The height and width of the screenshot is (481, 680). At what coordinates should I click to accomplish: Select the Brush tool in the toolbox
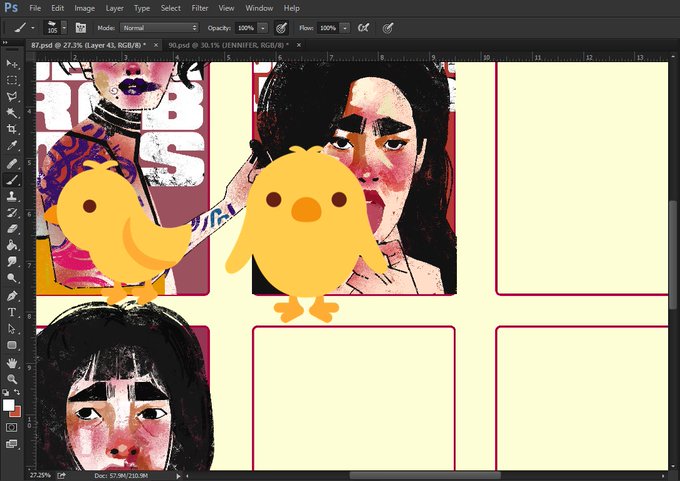(12, 180)
